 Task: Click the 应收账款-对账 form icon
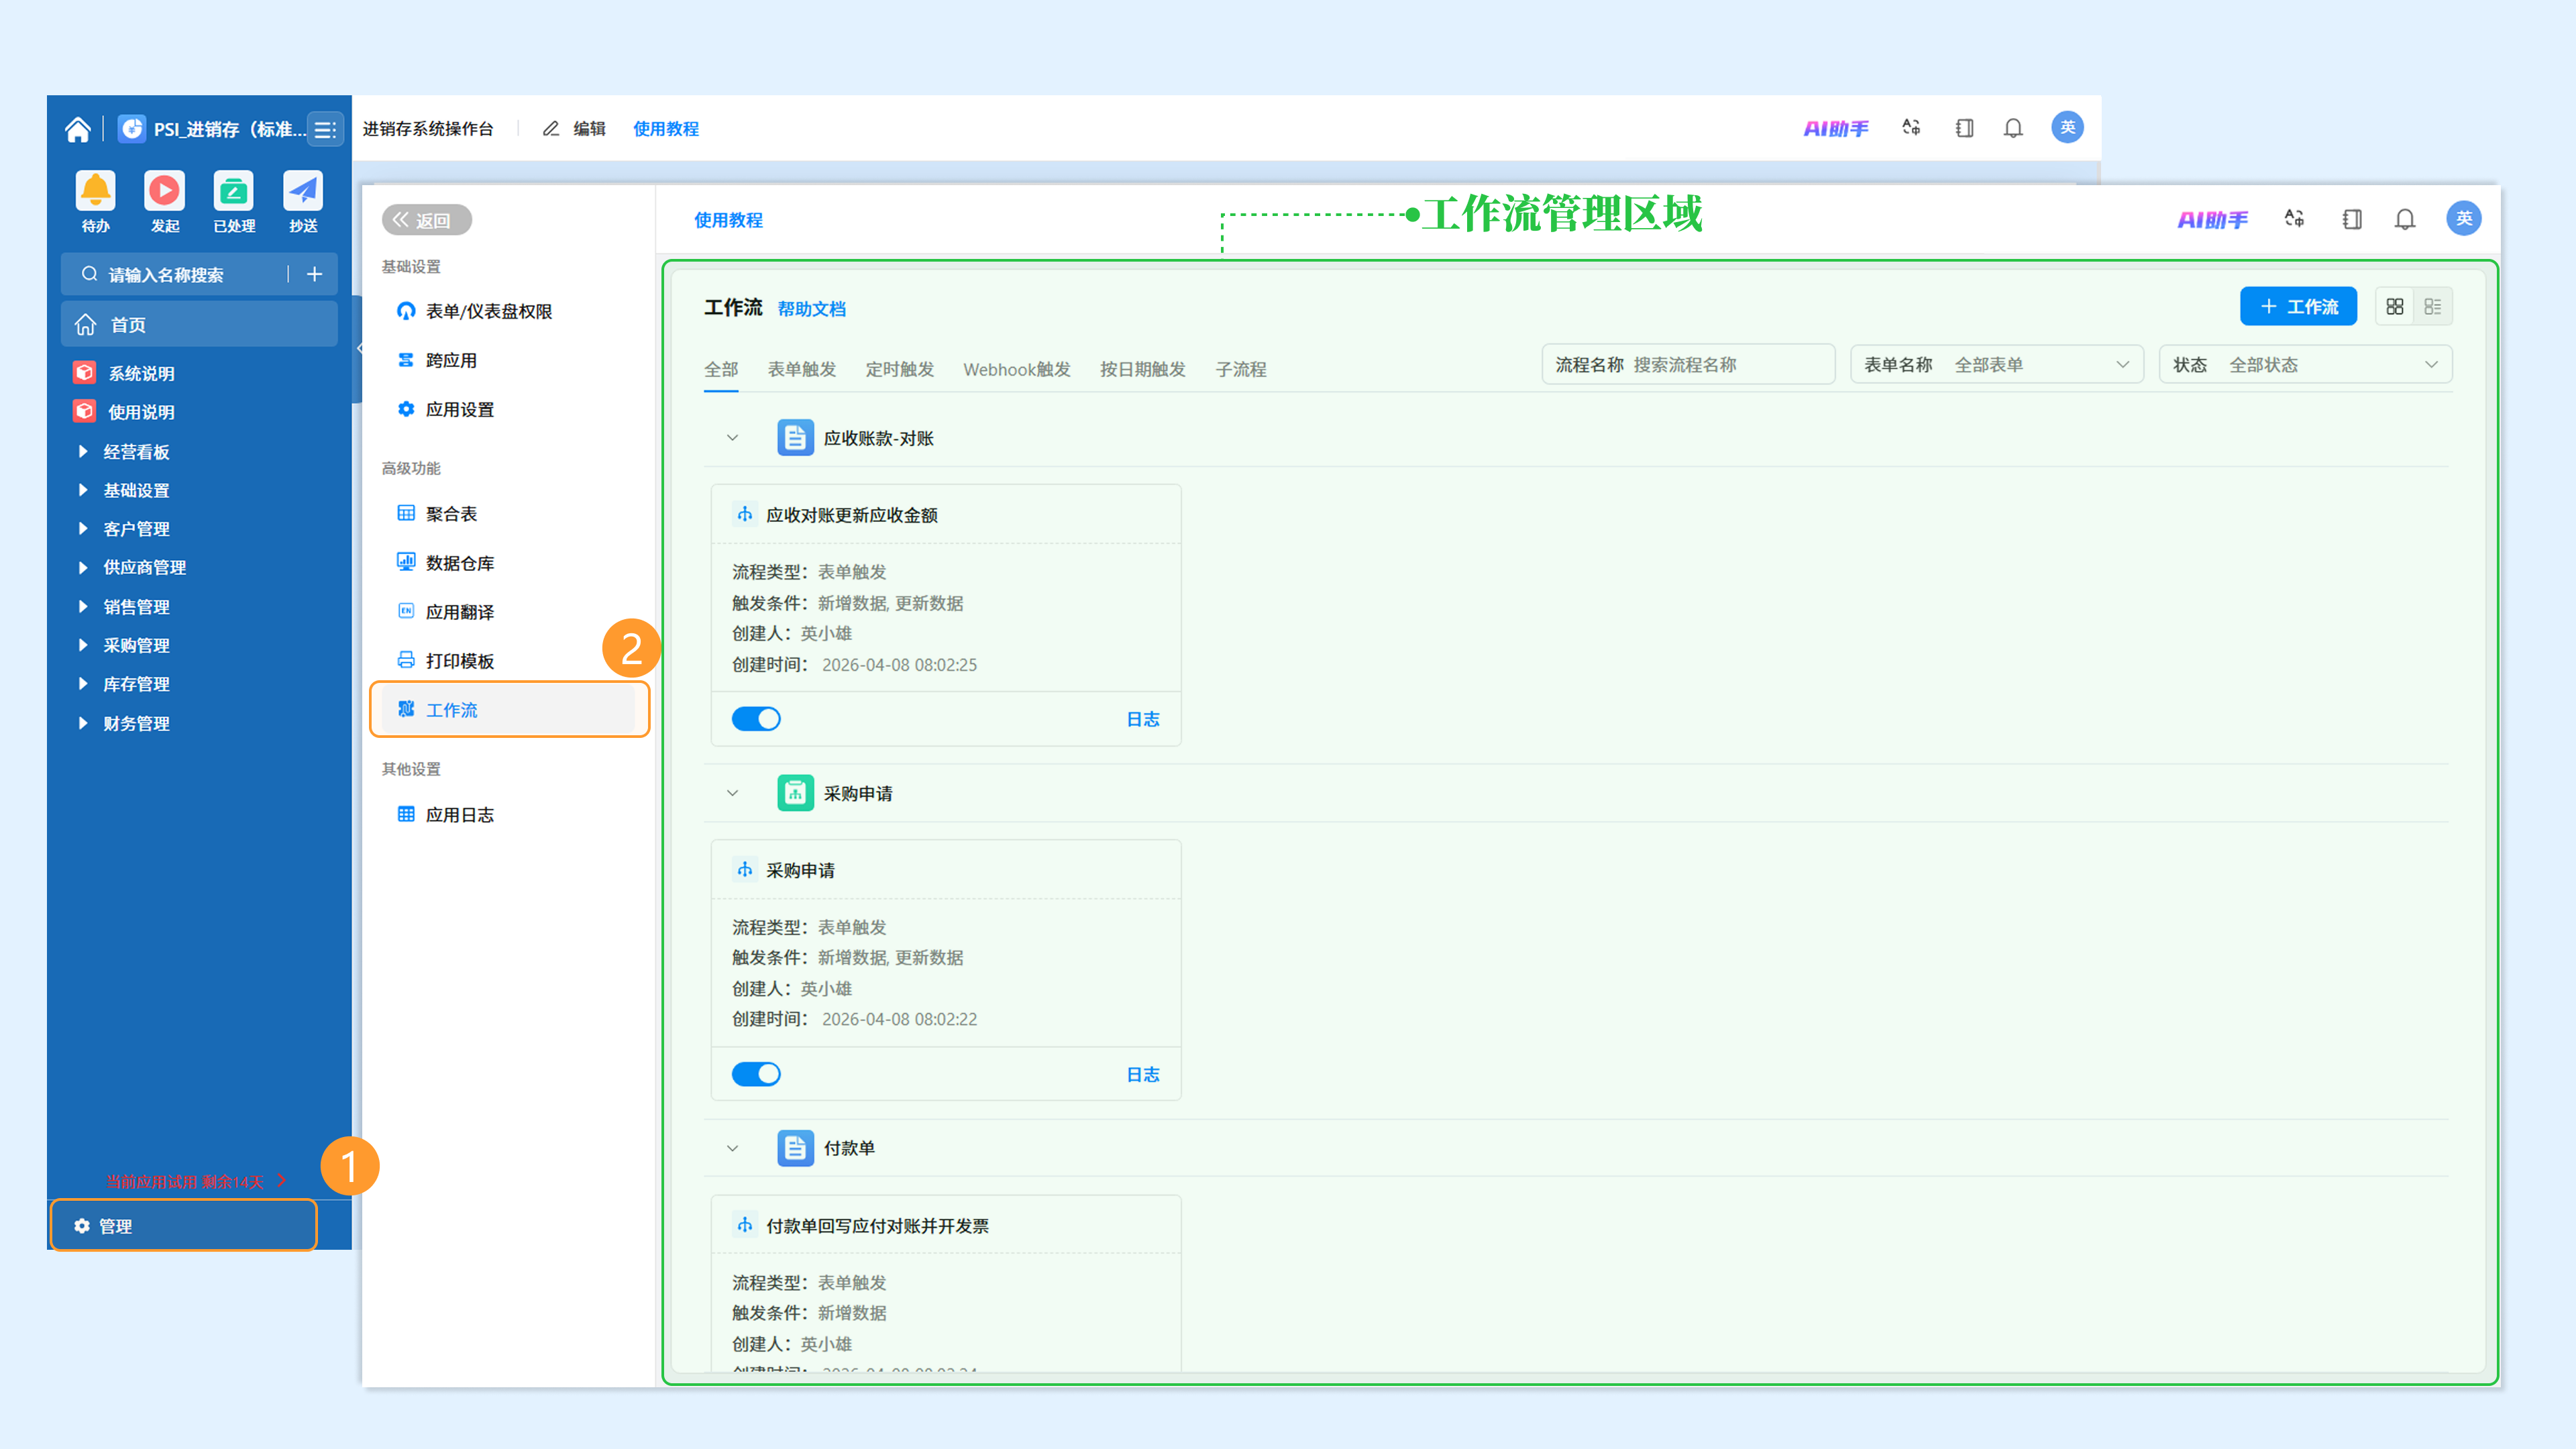pyautogui.click(x=795, y=438)
